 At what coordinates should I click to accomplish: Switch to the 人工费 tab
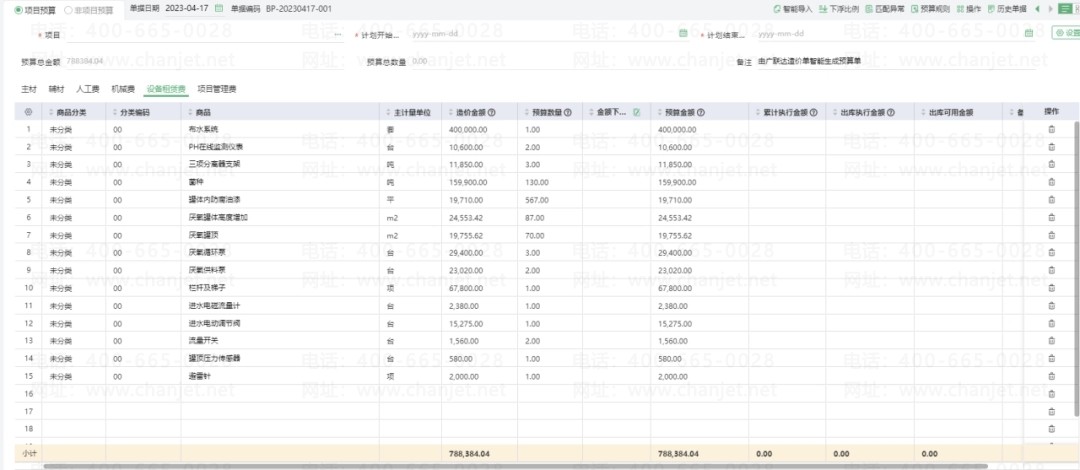click(87, 89)
